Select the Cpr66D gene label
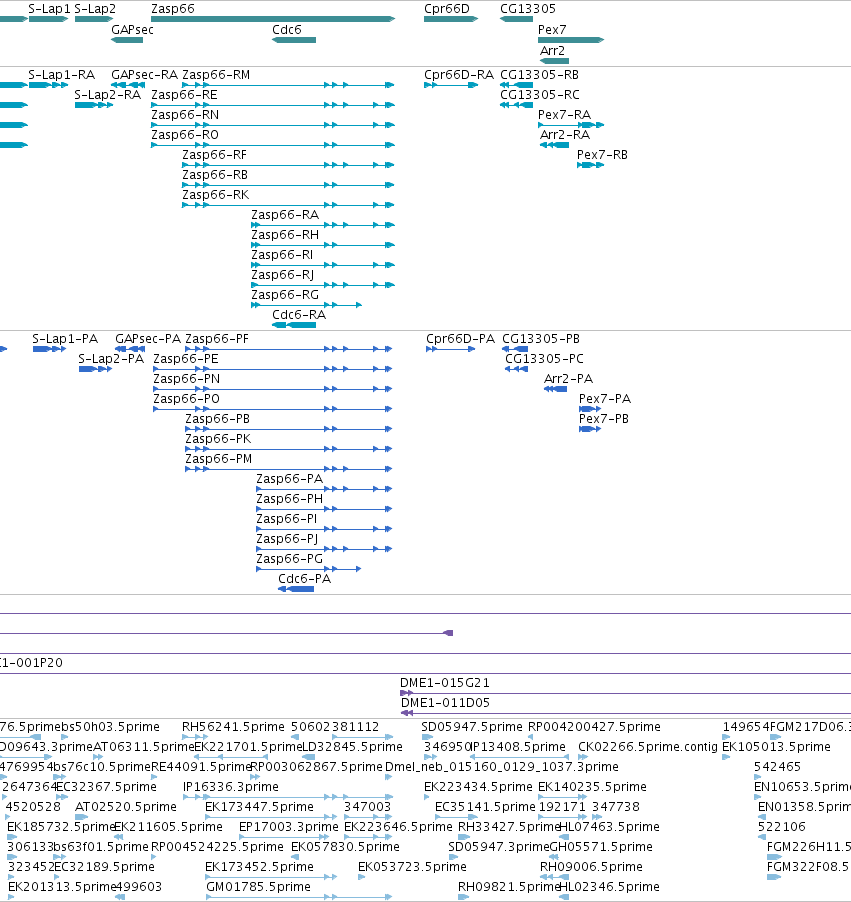The width and height of the screenshot is (851, 902). (x=447, y=9)
